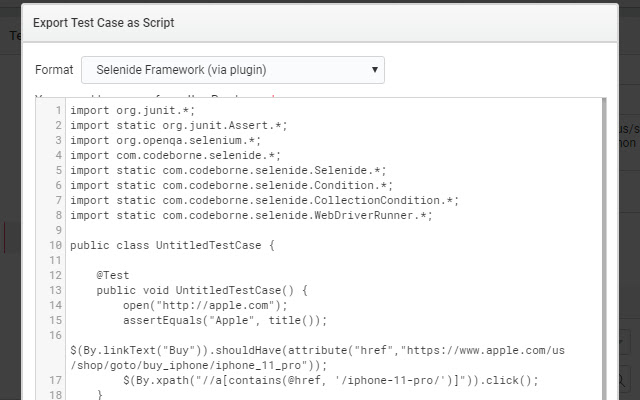This screenshot has height=400, width=640.
Task: Click the import static Selenide.* line
Action: 228,170
